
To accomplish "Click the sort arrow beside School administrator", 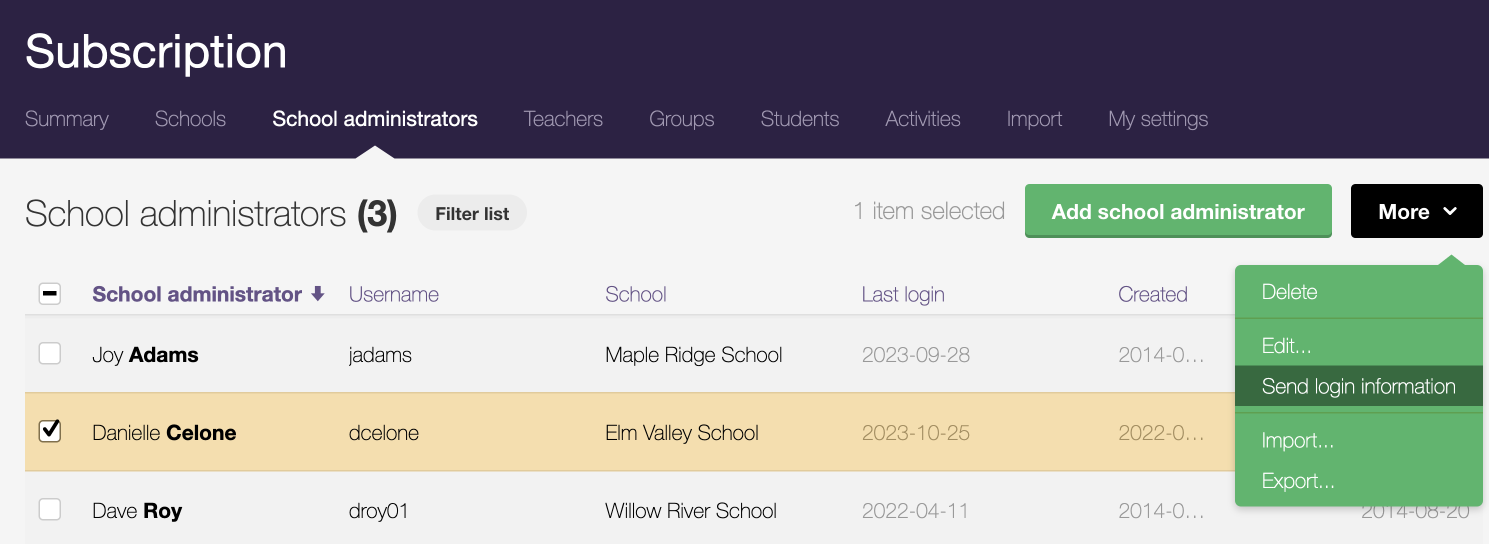I will (x=318, y=294).
